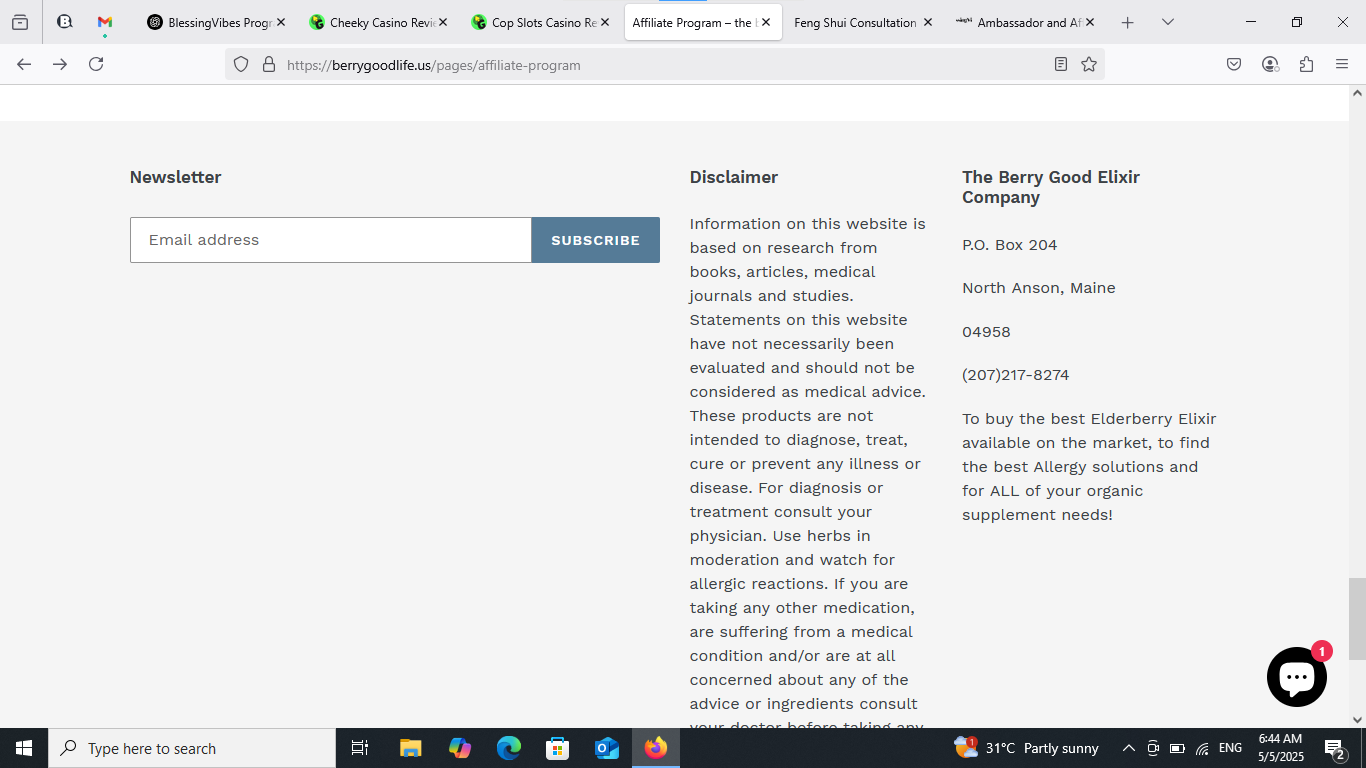The image size is (1366, 768).
Task: Open Task View on taskbar
Action: click(360, 748)
